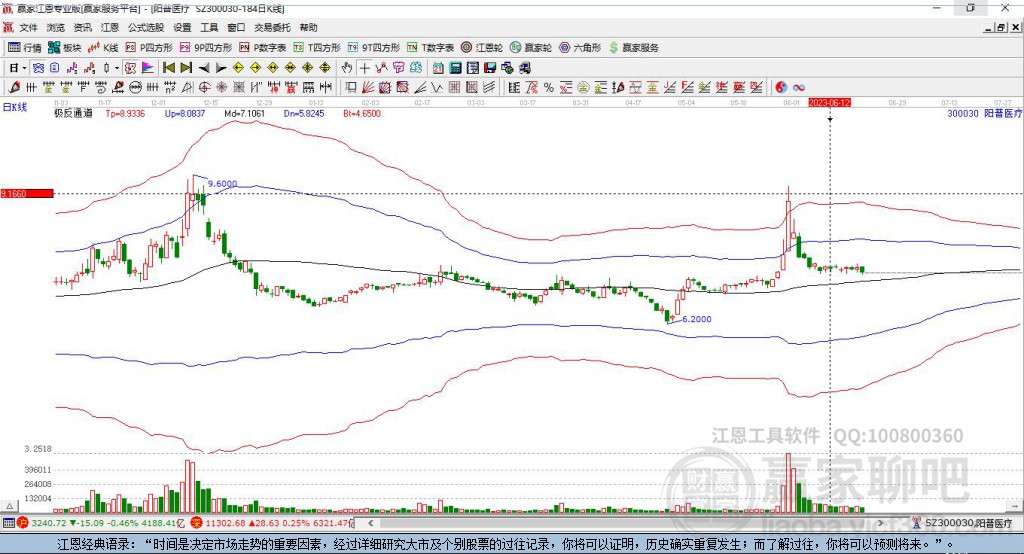Open the 六角形 hexagon tool
1024x554 pixels.
coord(580,48)
